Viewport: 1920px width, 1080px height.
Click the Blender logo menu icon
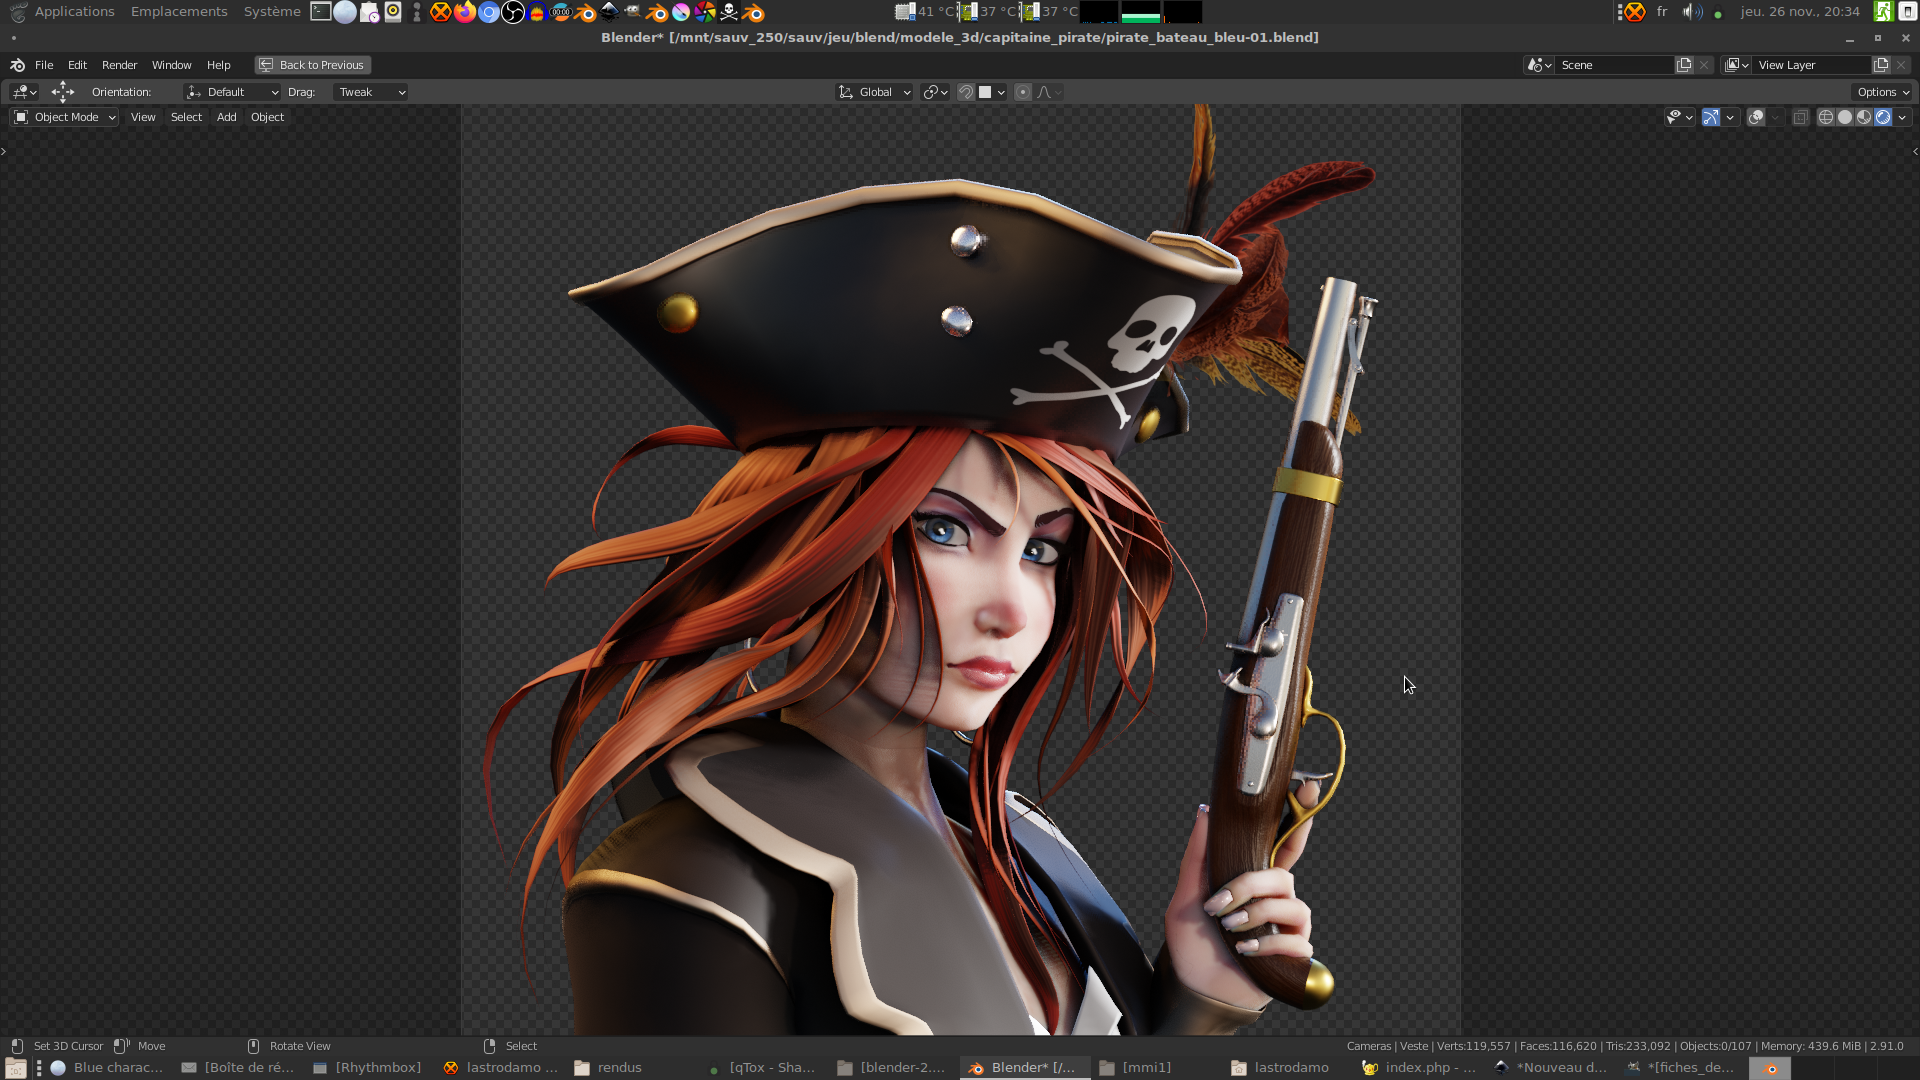pyautogui.click(x=17, y=65)
